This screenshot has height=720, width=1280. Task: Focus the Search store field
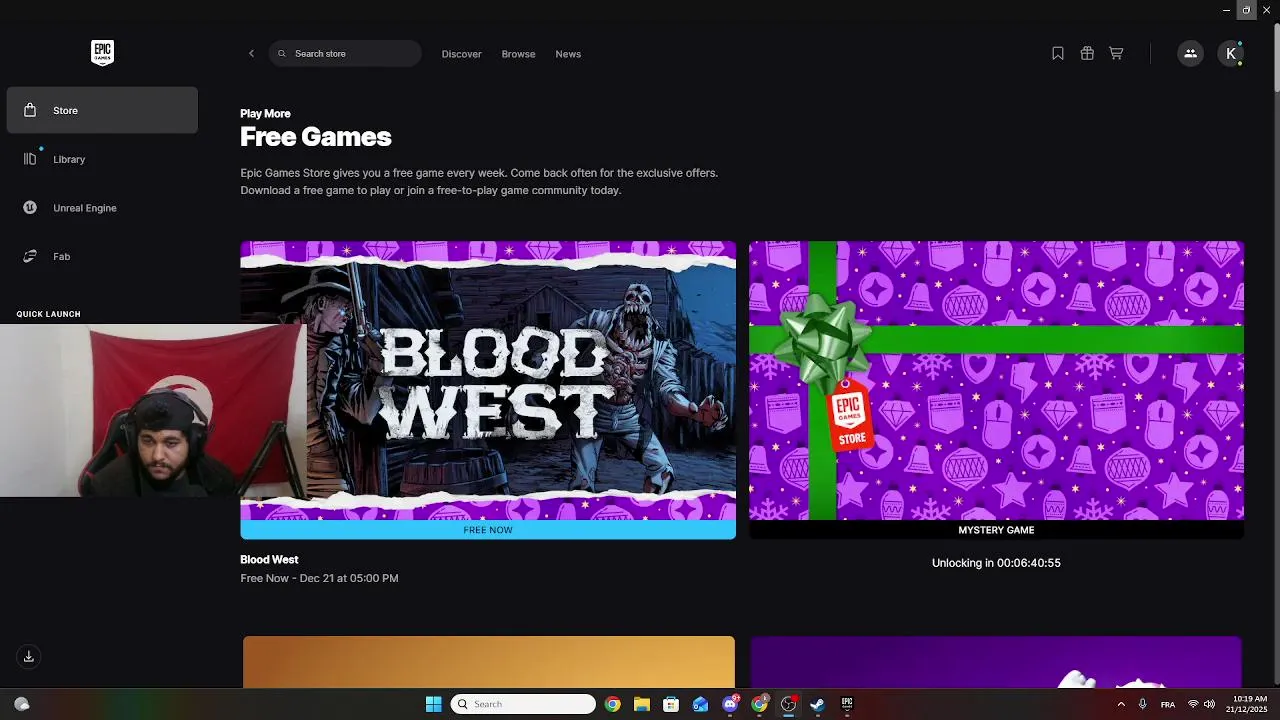point(345,54)
